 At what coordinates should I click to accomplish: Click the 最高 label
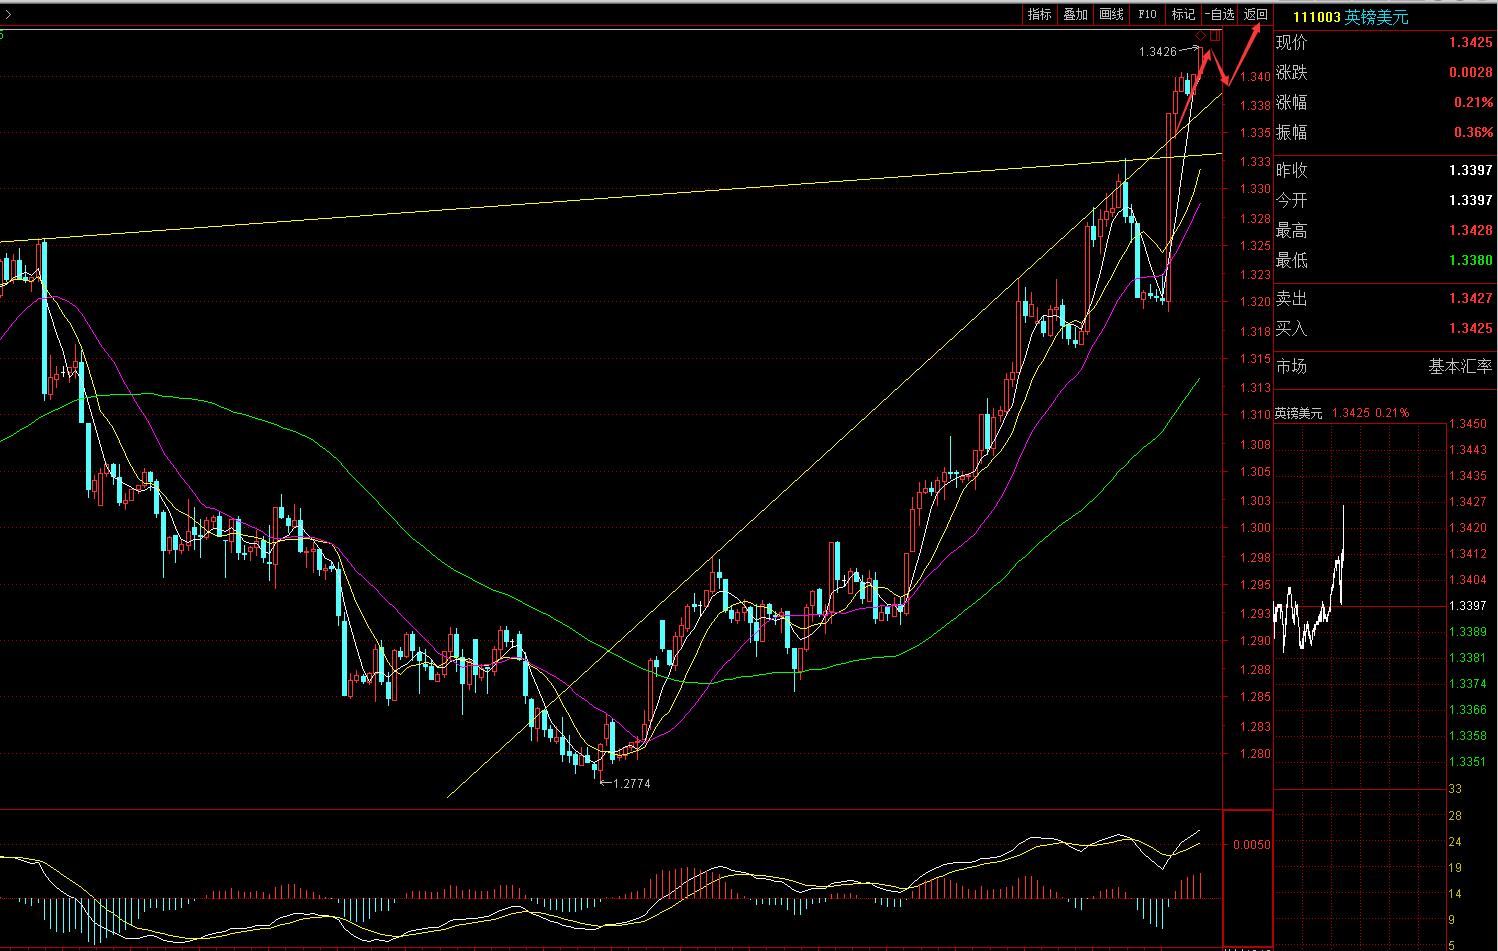pyautogui.click(x=1291, y=231)
